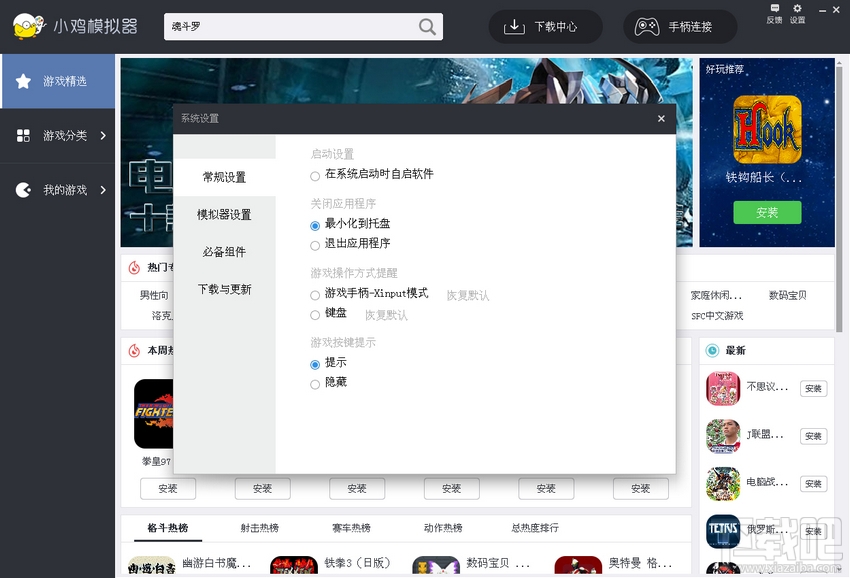Viewport: 850px width, 578px height.
Task: Select the 键盘 gameplay mode option
Action: click(314, 315)
